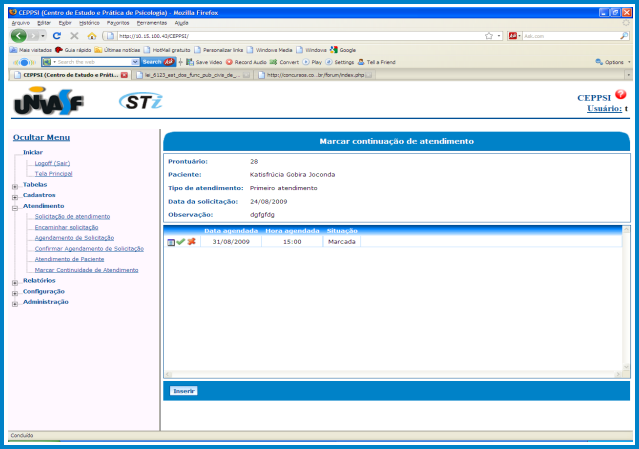Click the red Search Ask button
This screenshot has width=639, height=449.
pos(158,62)
